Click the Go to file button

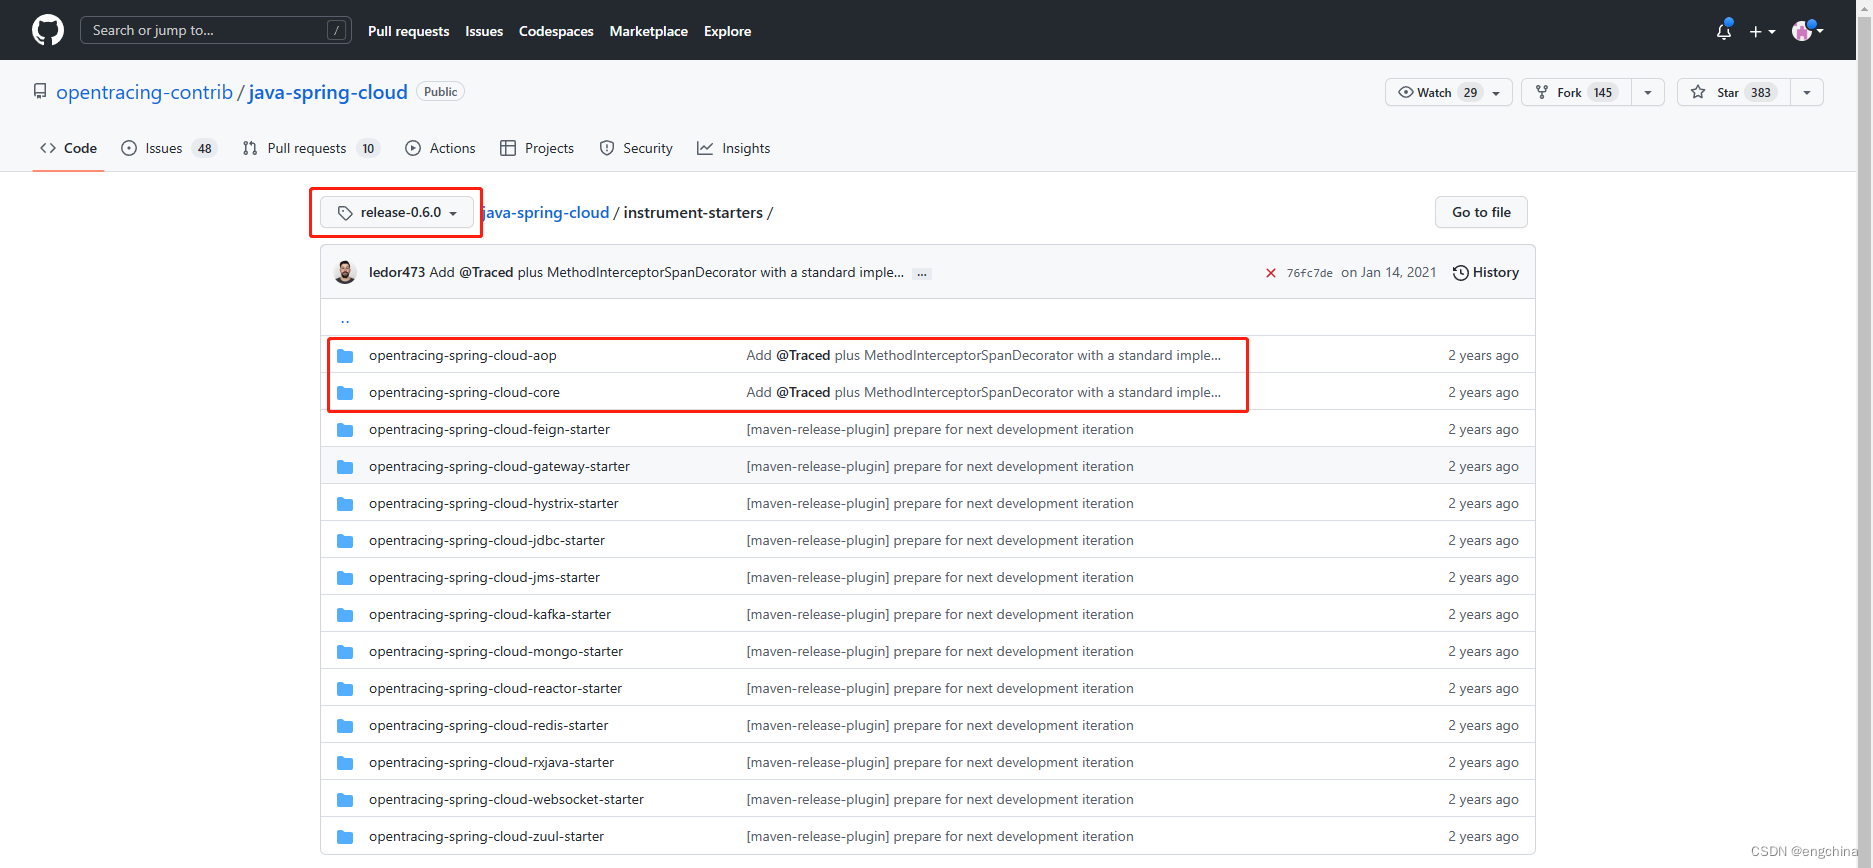pyautogui.click(x=1481, y=212)
